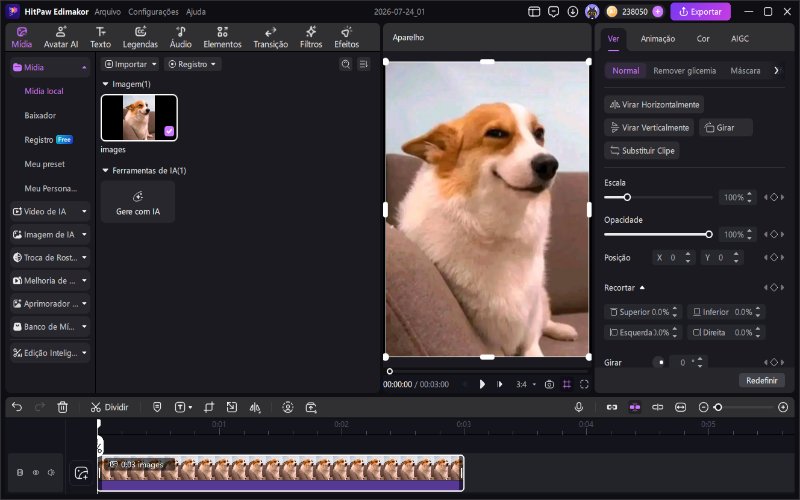Click the avatar face icon in timeline toolbar
The image size is (800, 500).
[x=288, y=407]
